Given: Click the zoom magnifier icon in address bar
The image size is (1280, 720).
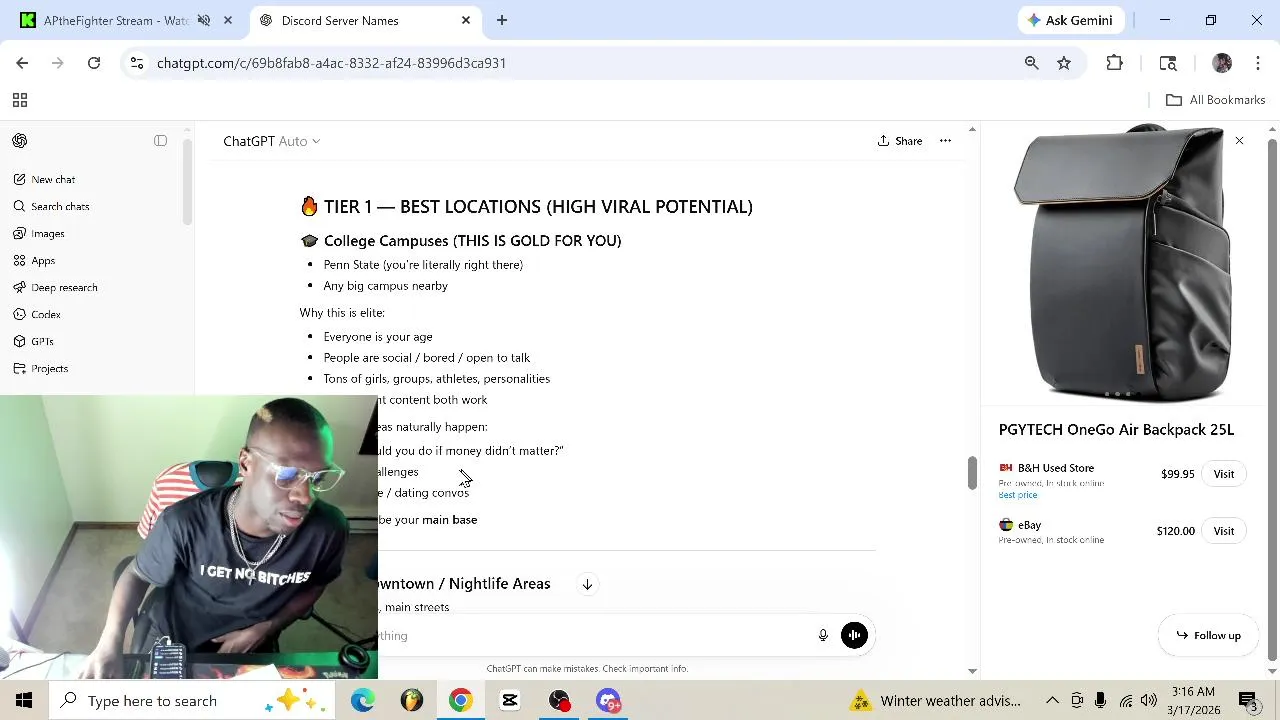Looking at the screenshot, I should (x=1031, y=63).
